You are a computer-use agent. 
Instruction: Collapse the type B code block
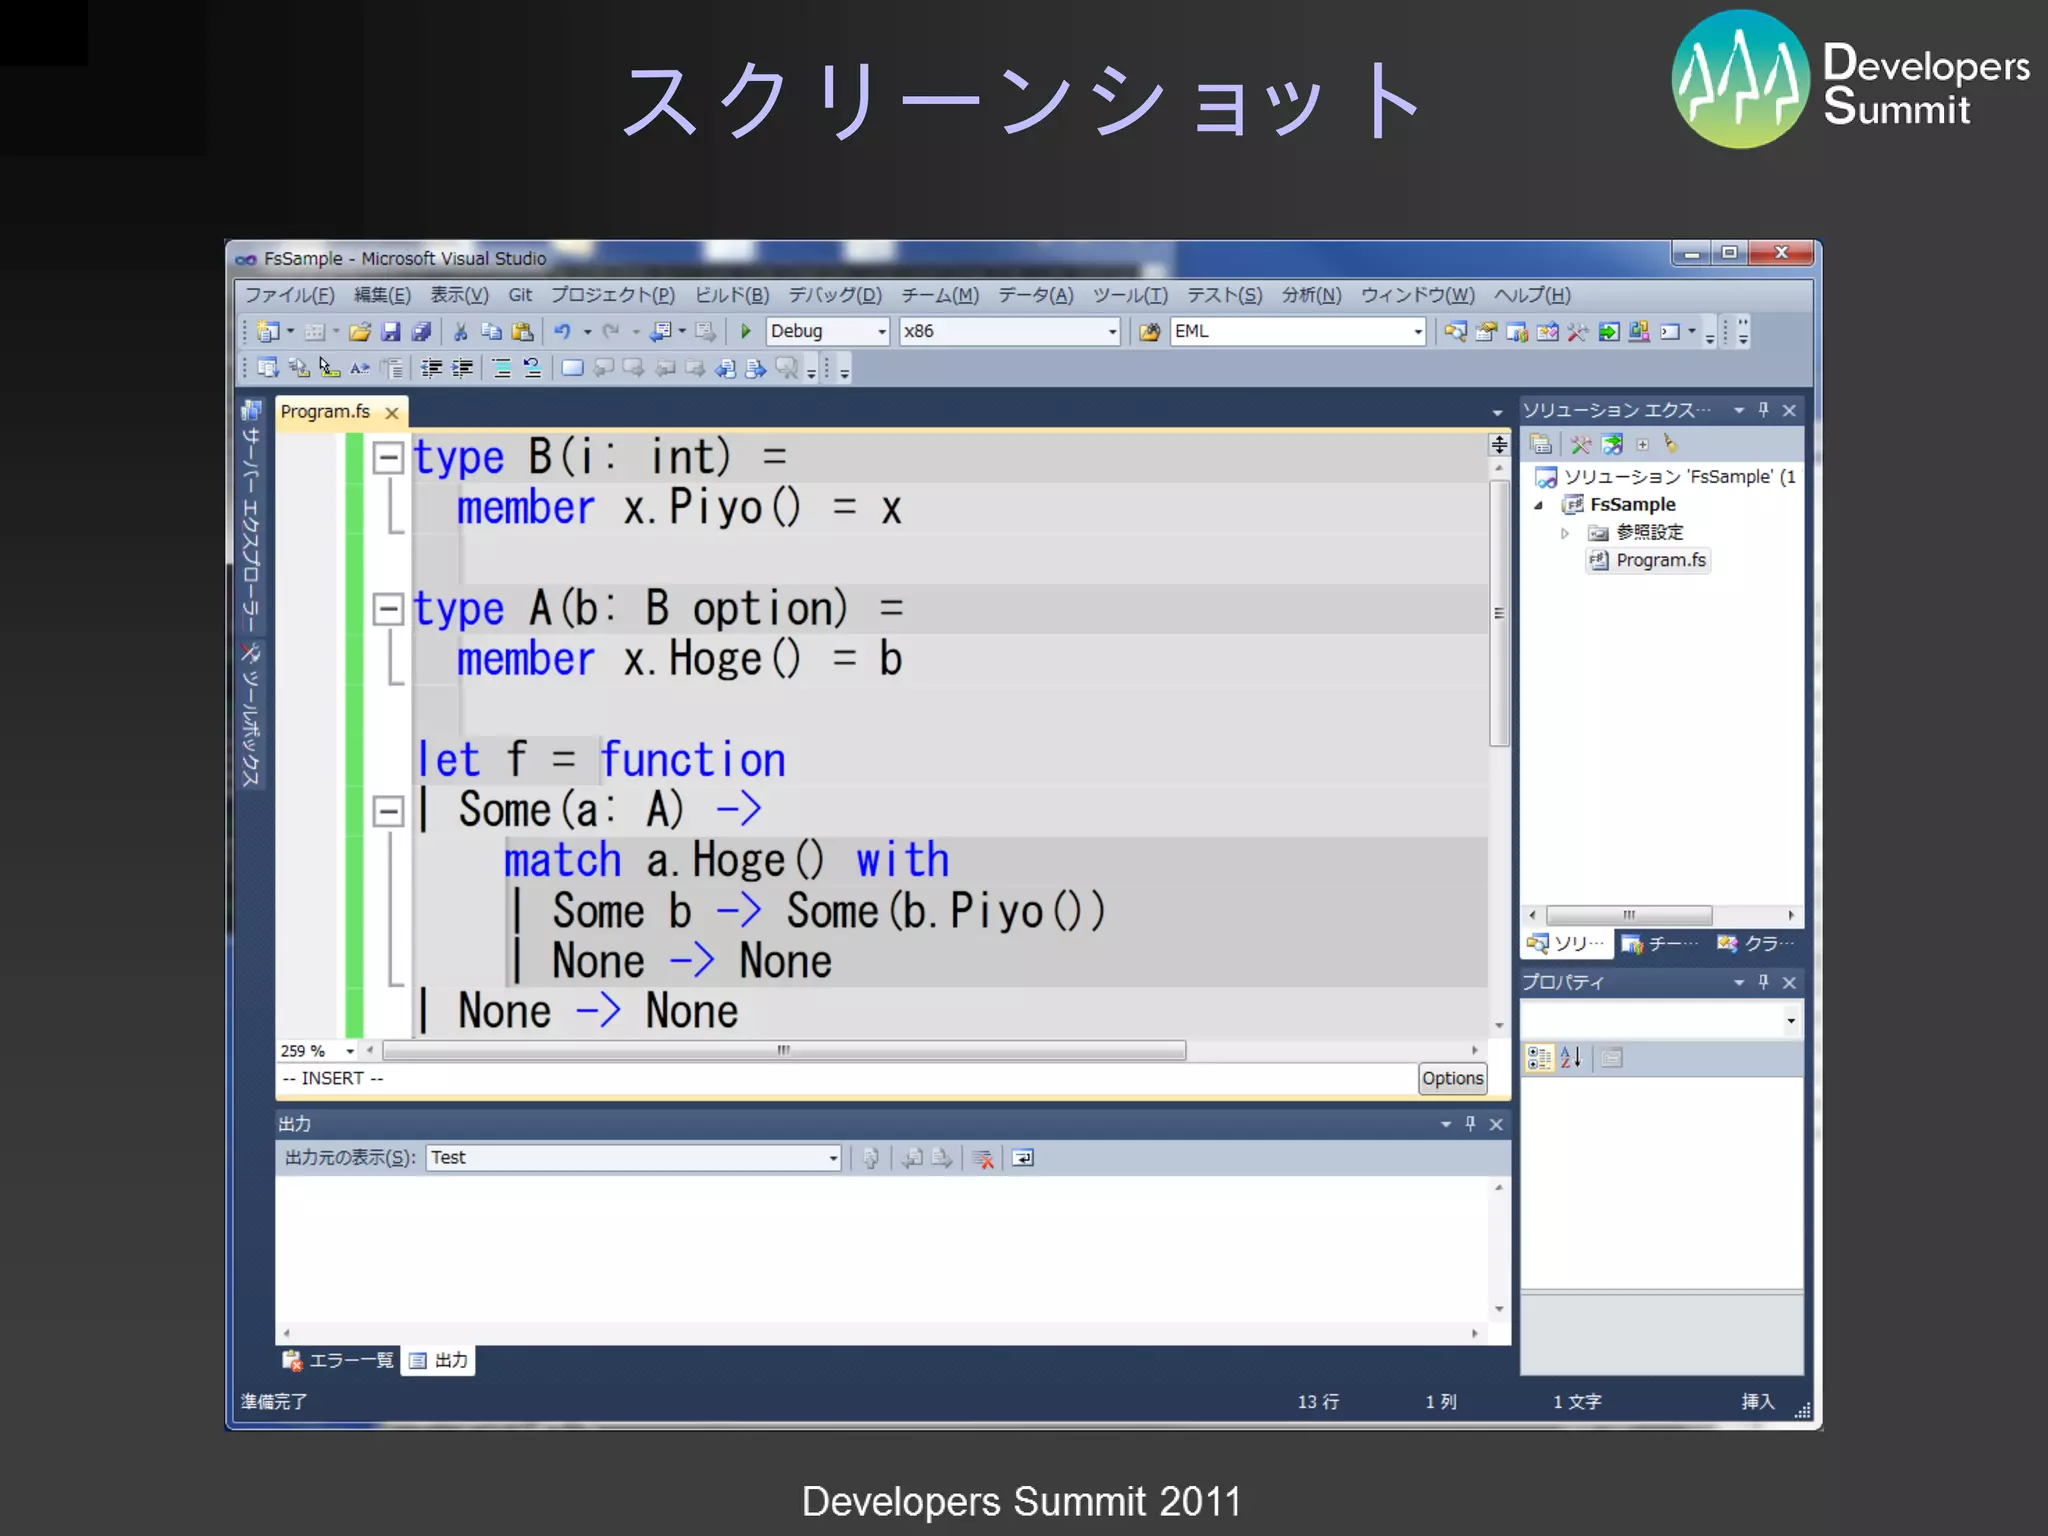click(388, 458)
